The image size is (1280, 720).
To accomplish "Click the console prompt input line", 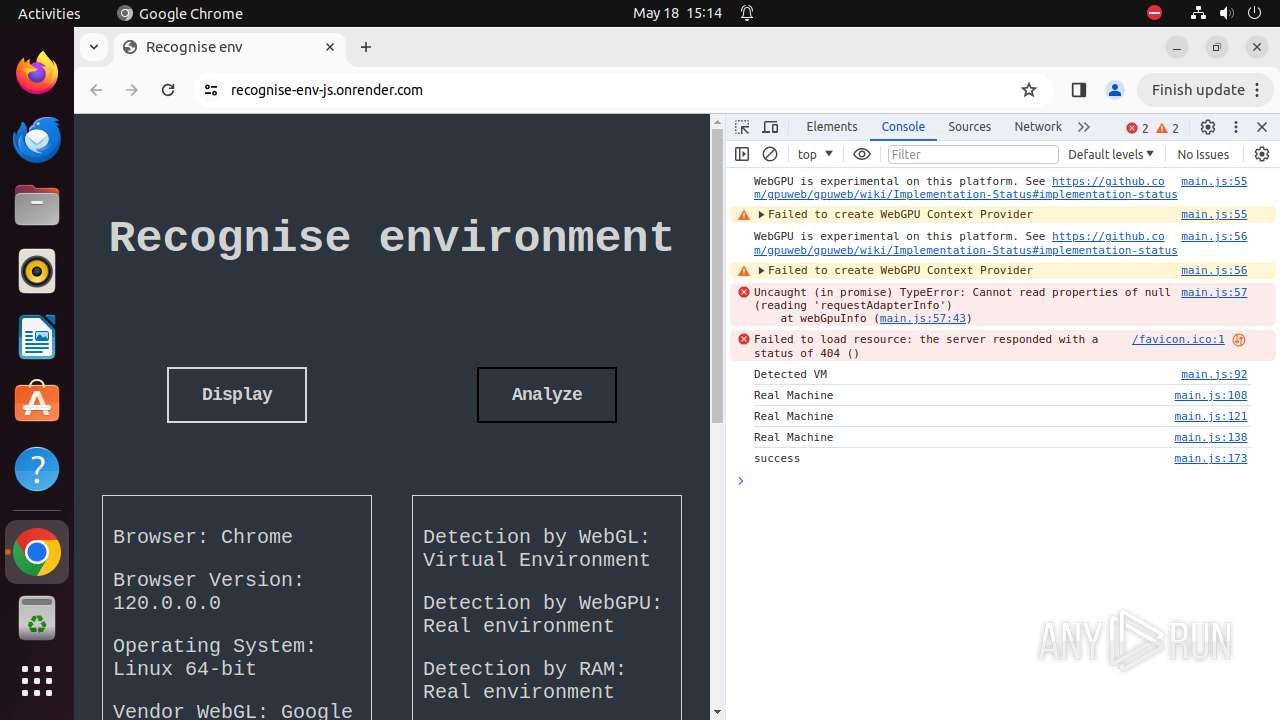I will pos(1000,481).
